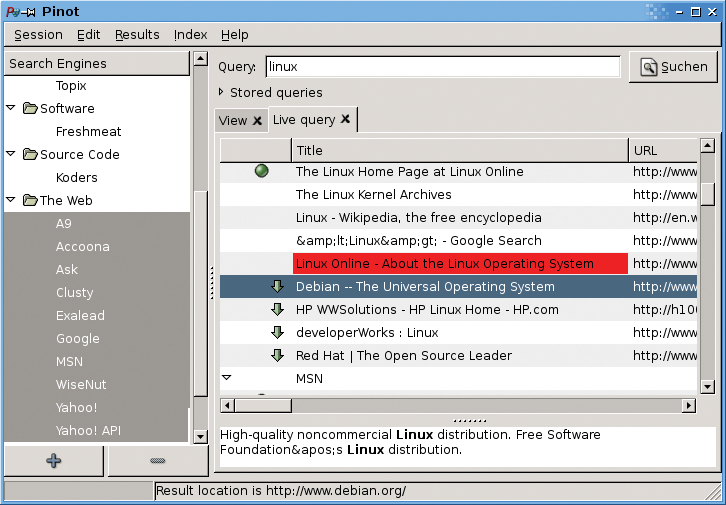Switch to the Live query tab
726x505 pixels.
[x=304, y=119]
